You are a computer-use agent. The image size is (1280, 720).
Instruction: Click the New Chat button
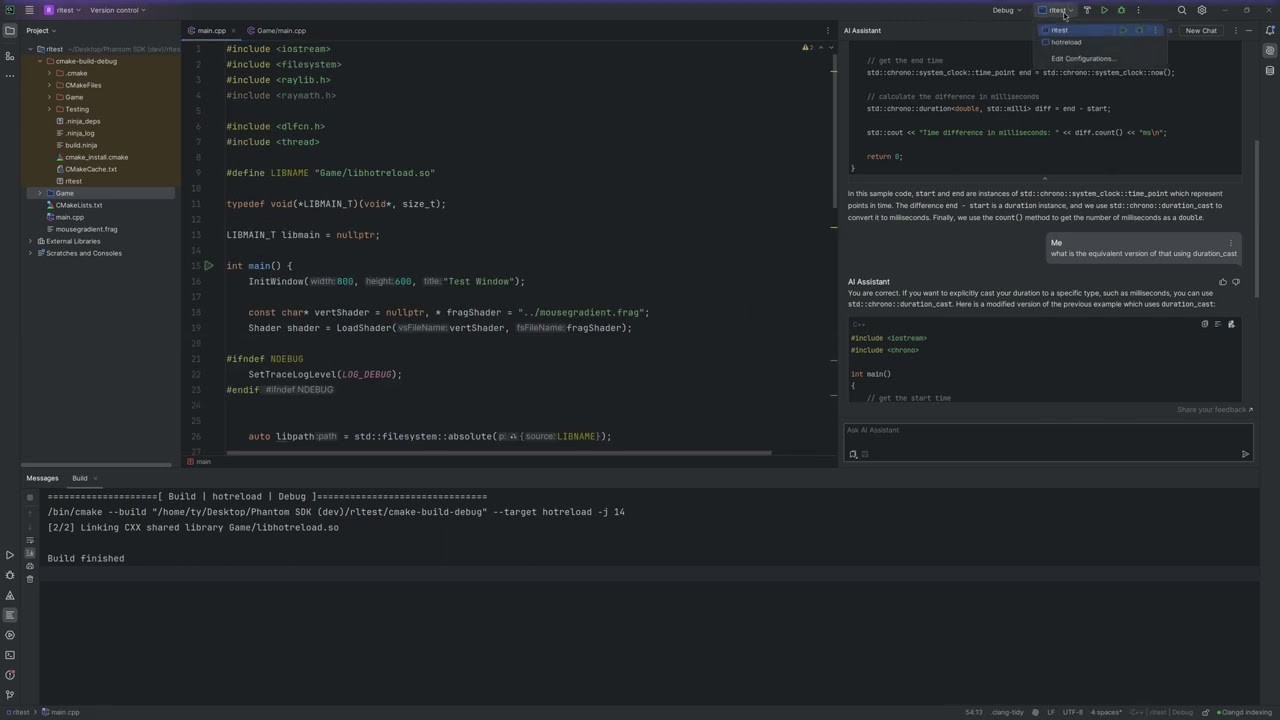[x=1201, y=31]
